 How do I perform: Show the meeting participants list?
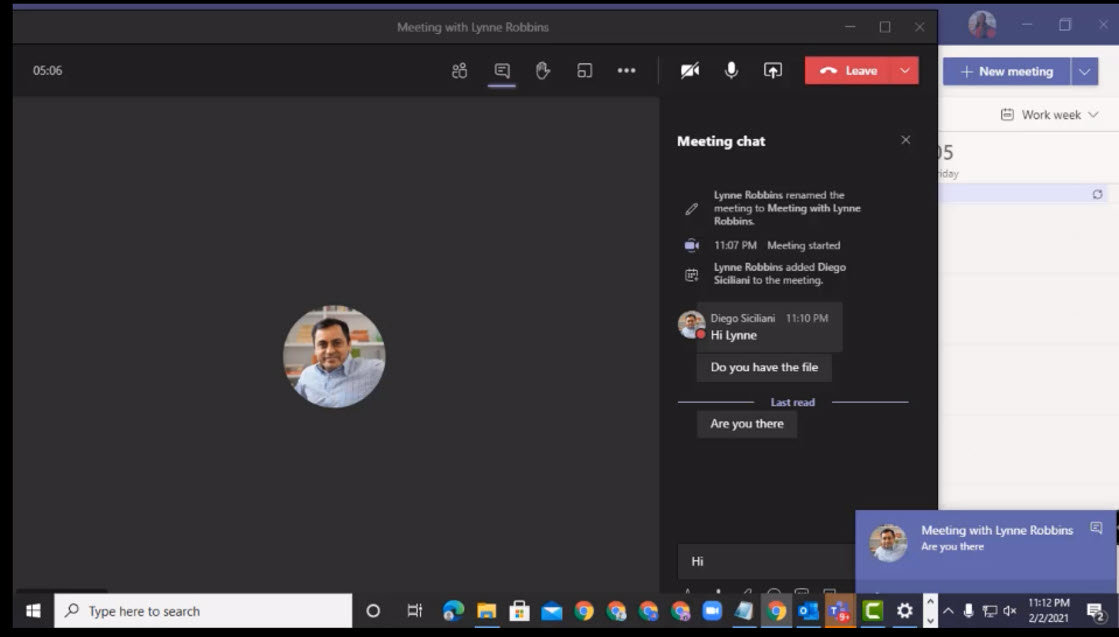[459, 71]
